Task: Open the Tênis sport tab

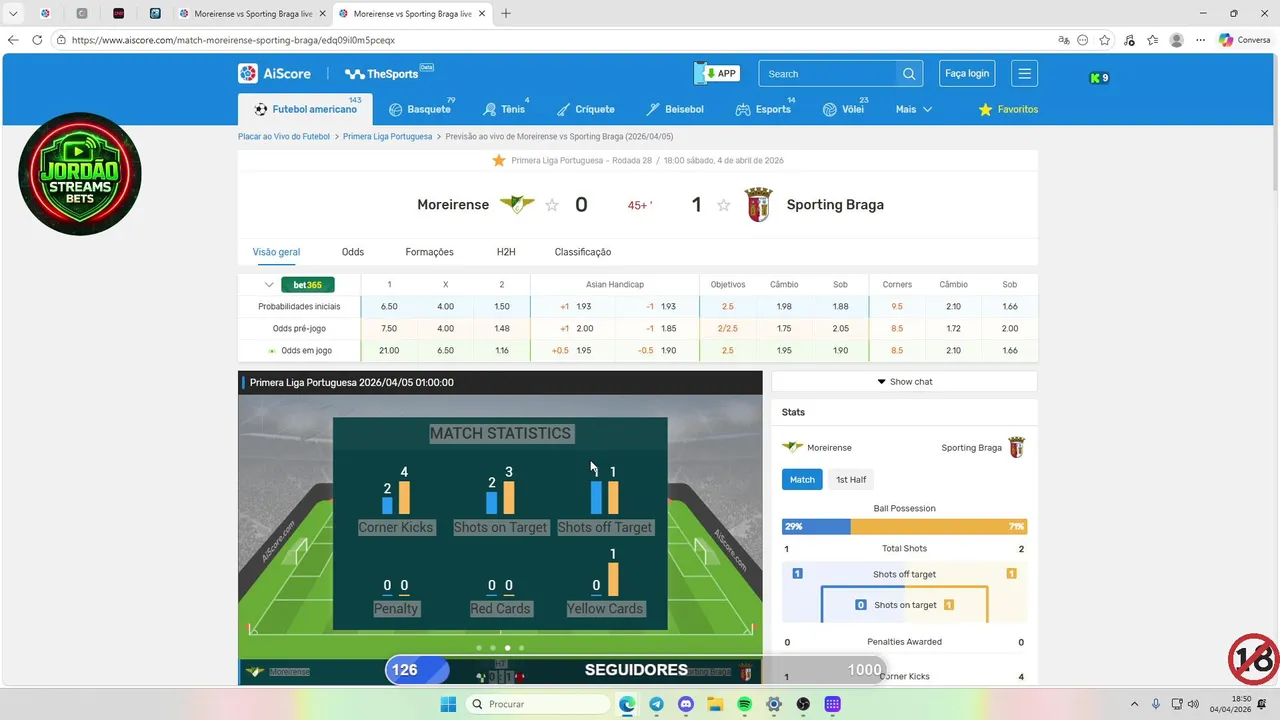Action: [x=505, y=109]
